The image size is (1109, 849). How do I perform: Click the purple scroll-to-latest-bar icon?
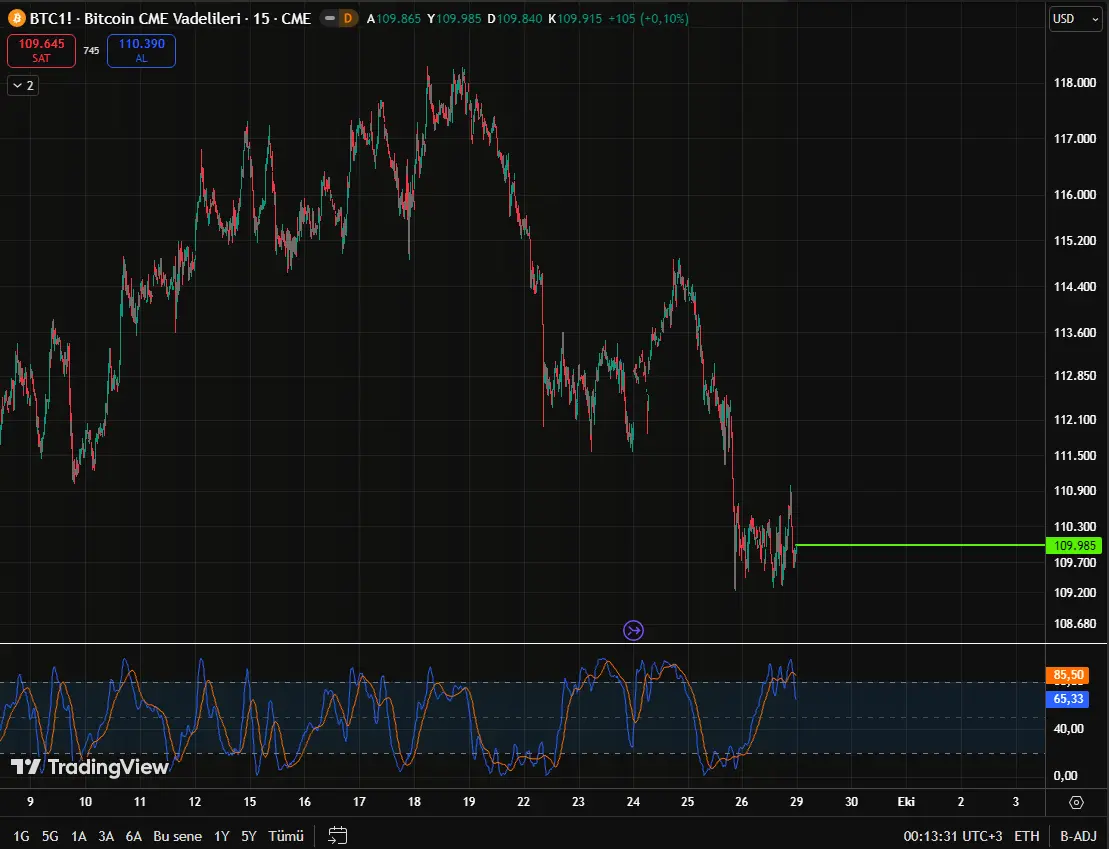click(x=633, y=630)
